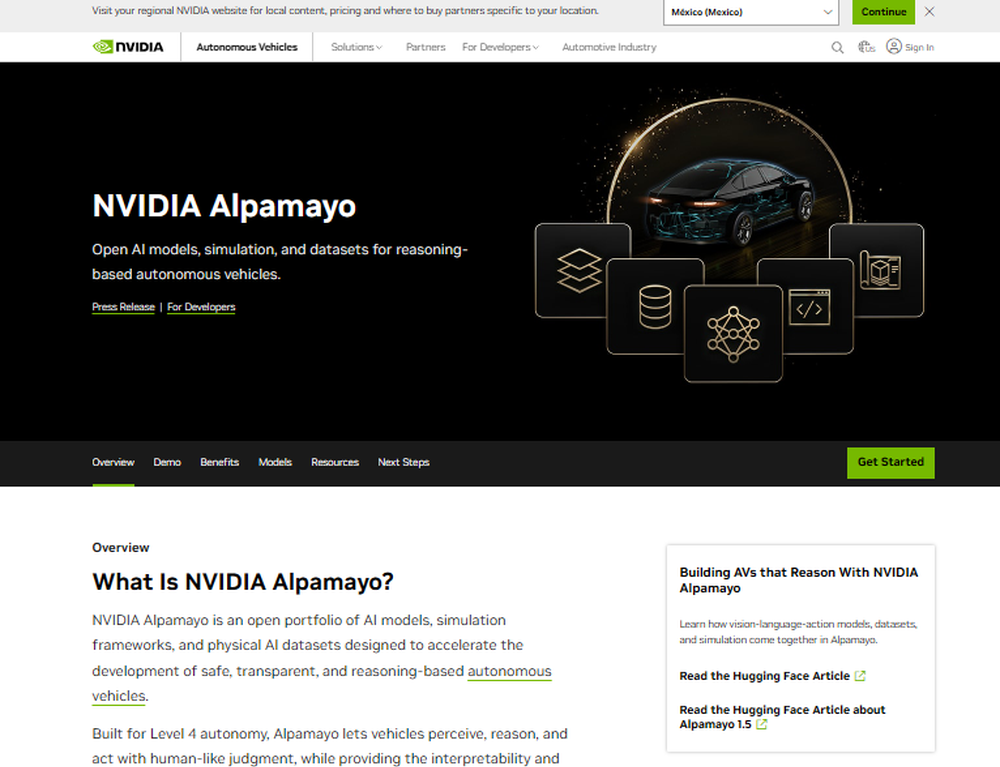
Task: Select the Benefits tab
Action: coord(219,462)
